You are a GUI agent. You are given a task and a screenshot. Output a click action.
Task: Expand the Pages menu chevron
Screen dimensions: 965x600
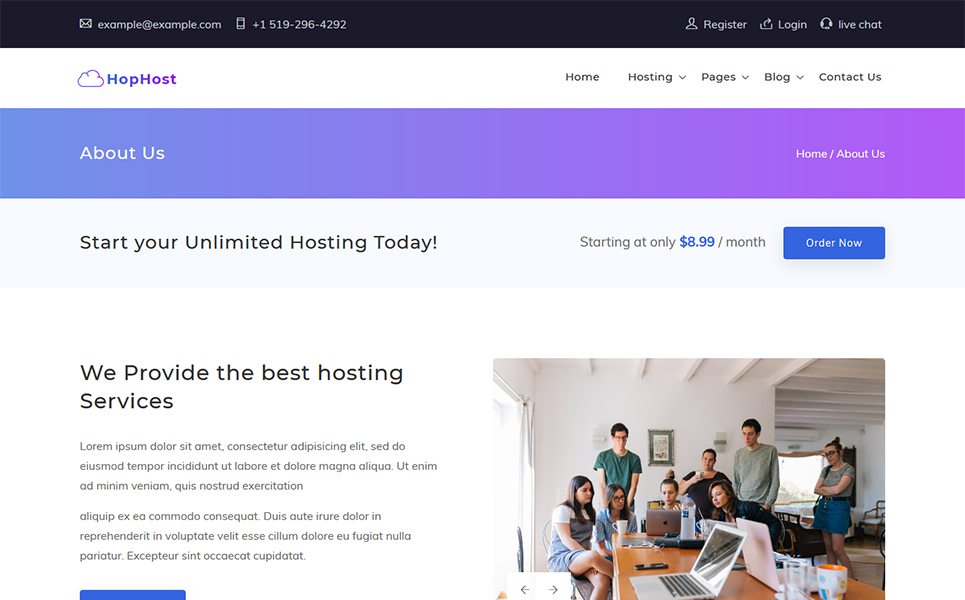[745, 78]
